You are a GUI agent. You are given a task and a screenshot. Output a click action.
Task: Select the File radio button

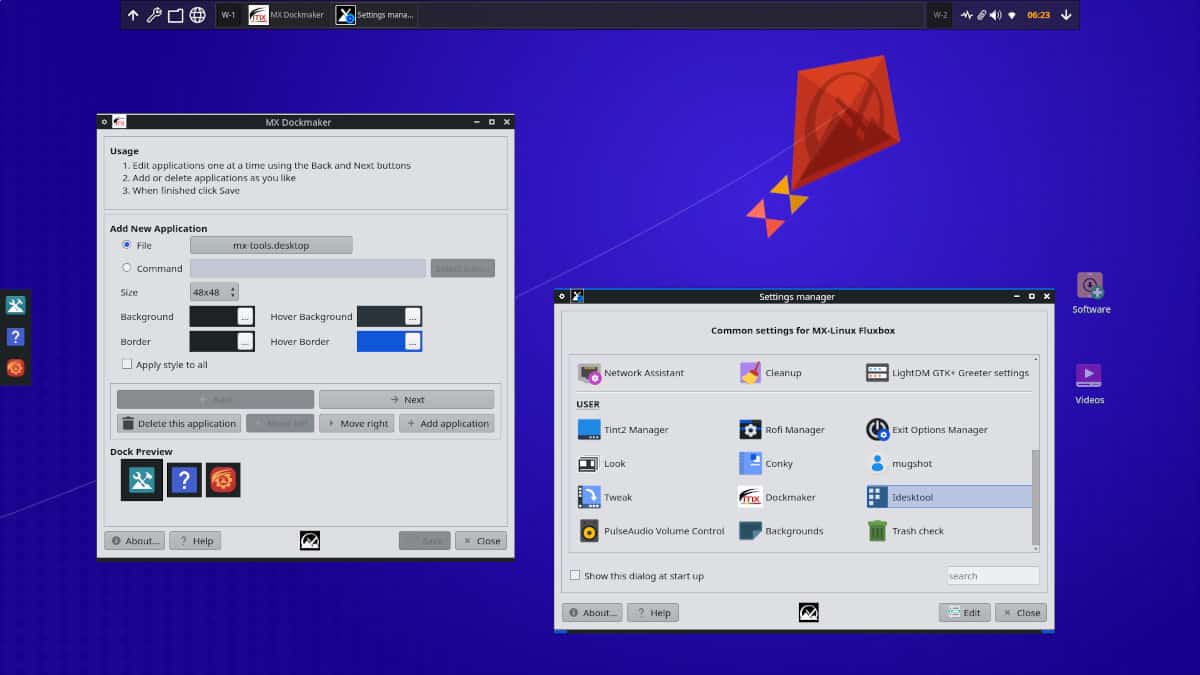point(127,245)
